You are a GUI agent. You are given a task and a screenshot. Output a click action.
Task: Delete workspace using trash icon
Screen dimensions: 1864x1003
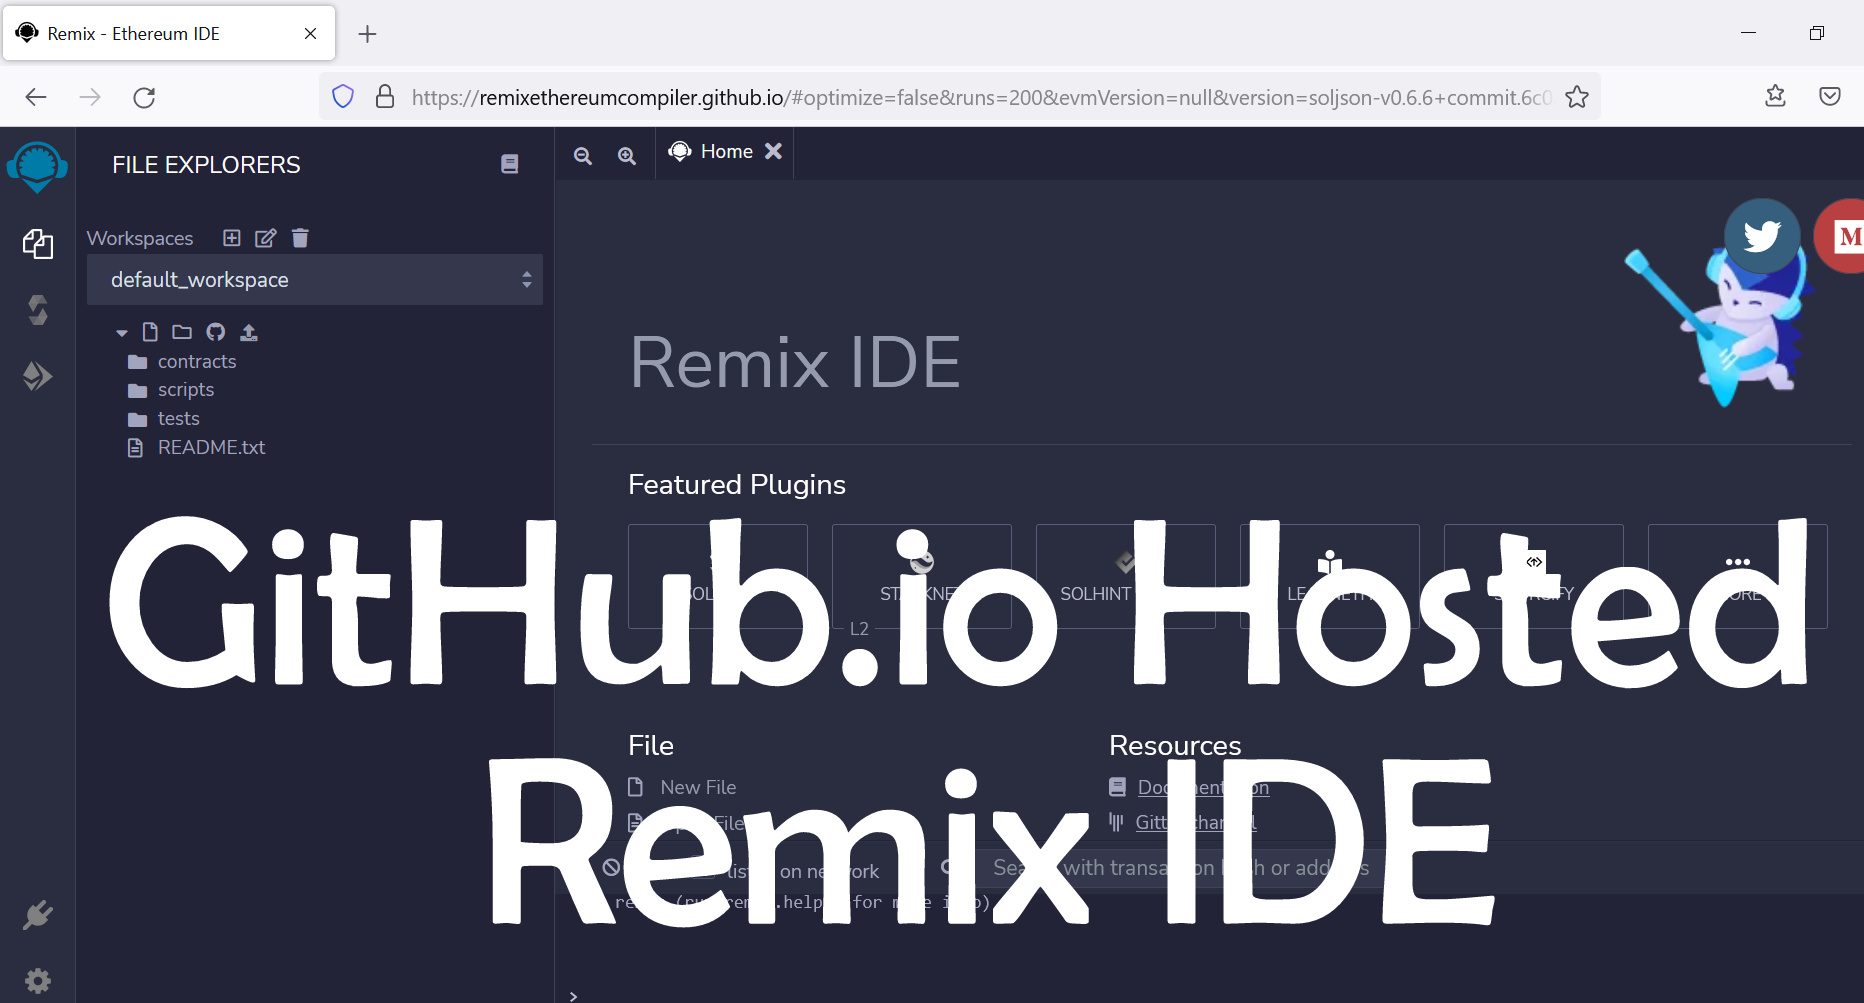click(x=300, y=238)
